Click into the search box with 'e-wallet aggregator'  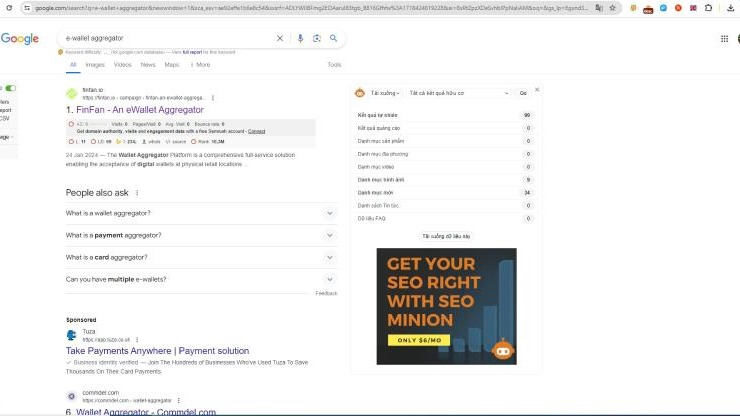tap(168, 38)
